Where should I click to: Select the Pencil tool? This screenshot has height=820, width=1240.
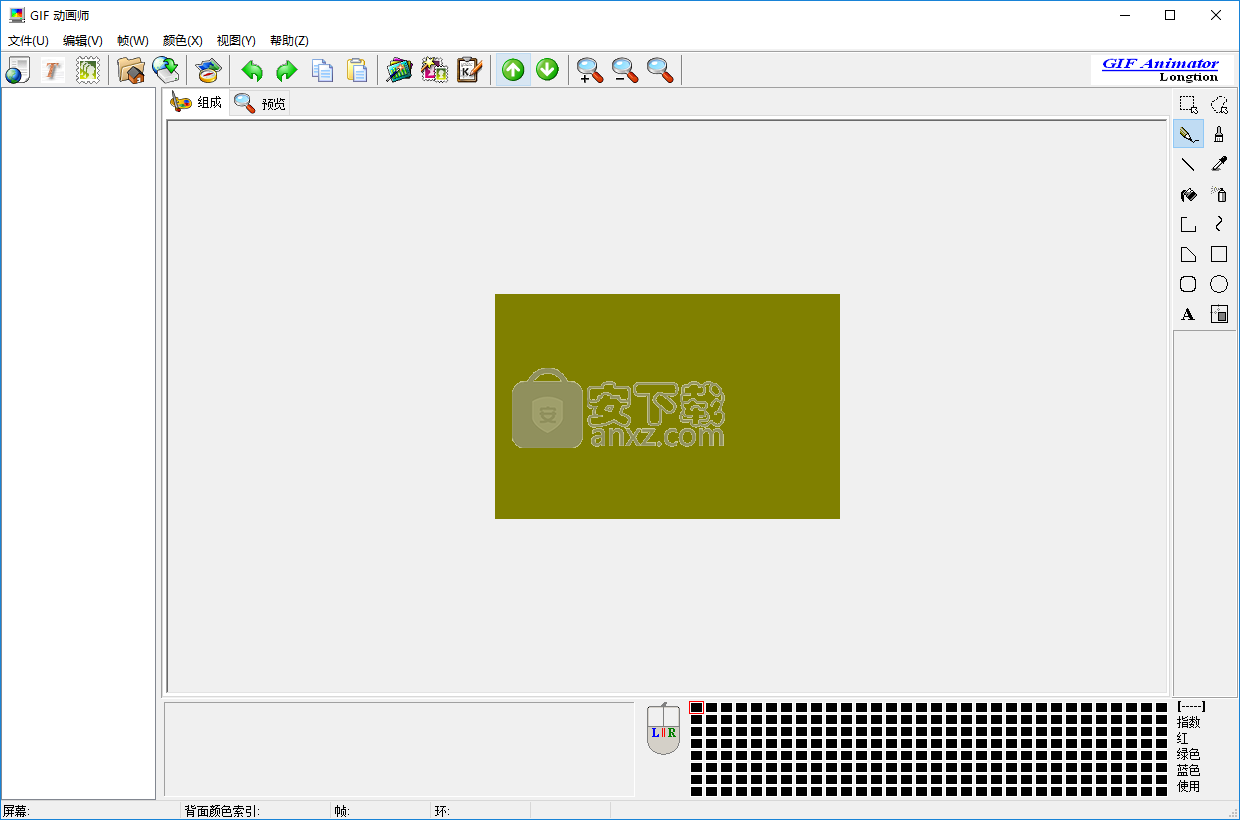coord(1188,134)
